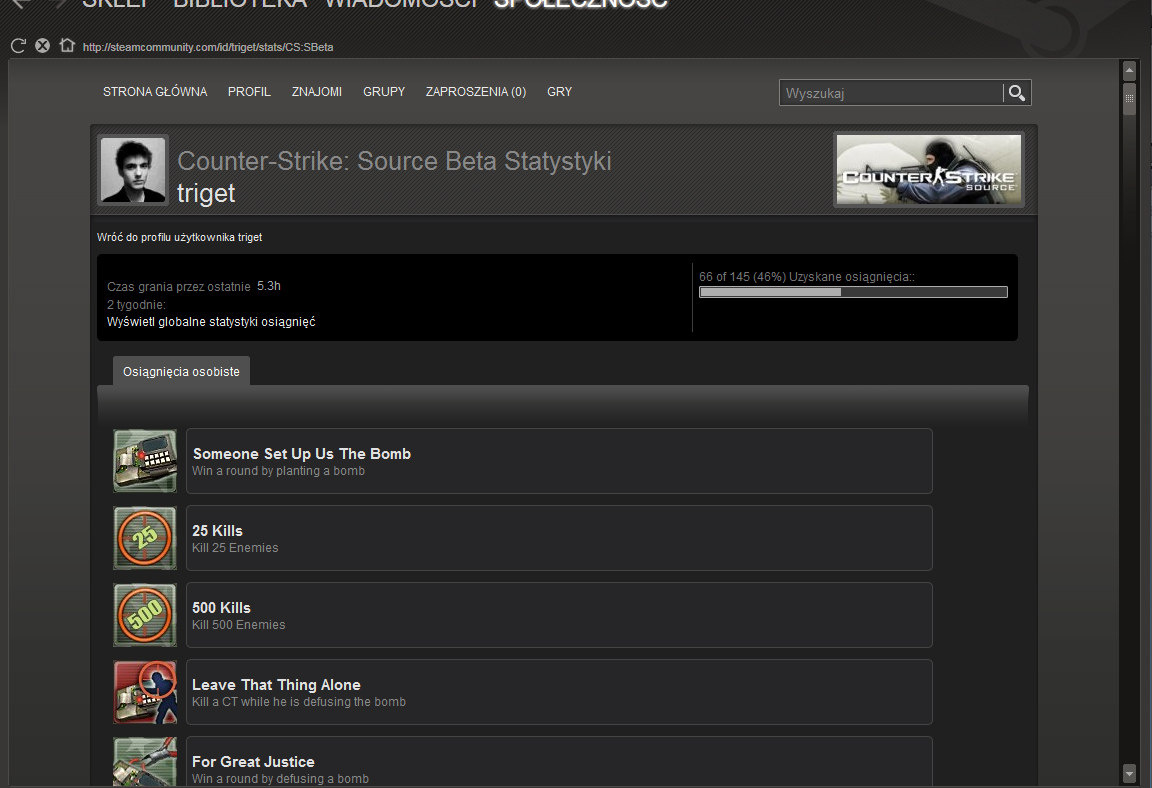Select the 25 Kills achievement icon
Image resolution: width=1152 pixels, height=788 pixels.
coord(145,538)
